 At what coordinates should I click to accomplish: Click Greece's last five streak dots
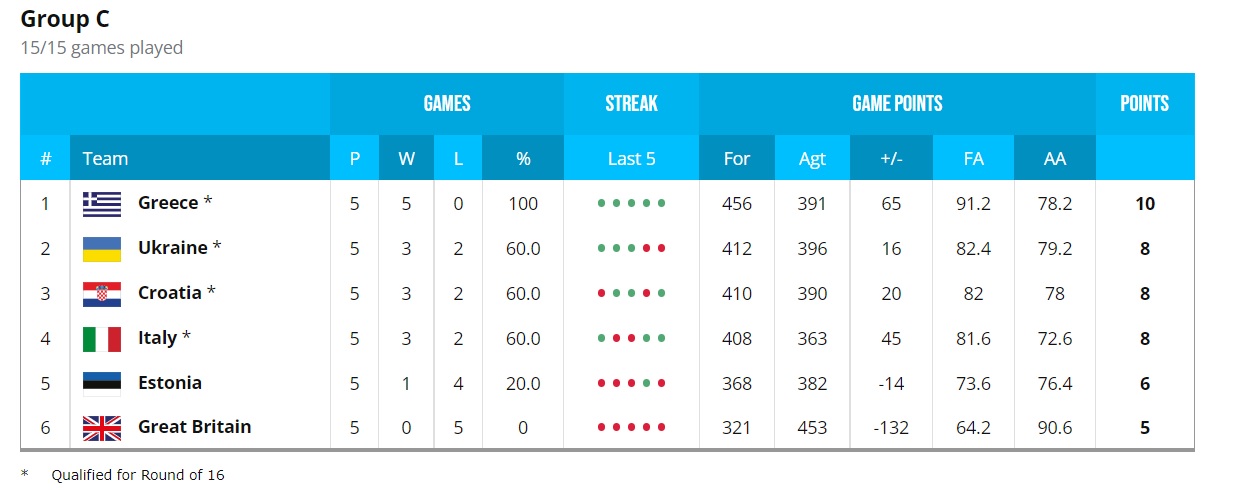click(631, 204)
